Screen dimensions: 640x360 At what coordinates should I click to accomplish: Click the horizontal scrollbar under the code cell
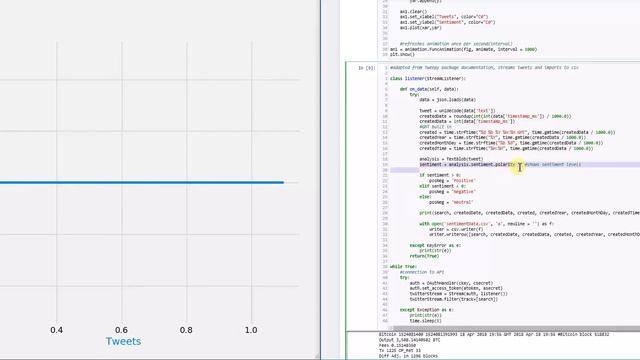pyautogui.click(x=516, y=328)
